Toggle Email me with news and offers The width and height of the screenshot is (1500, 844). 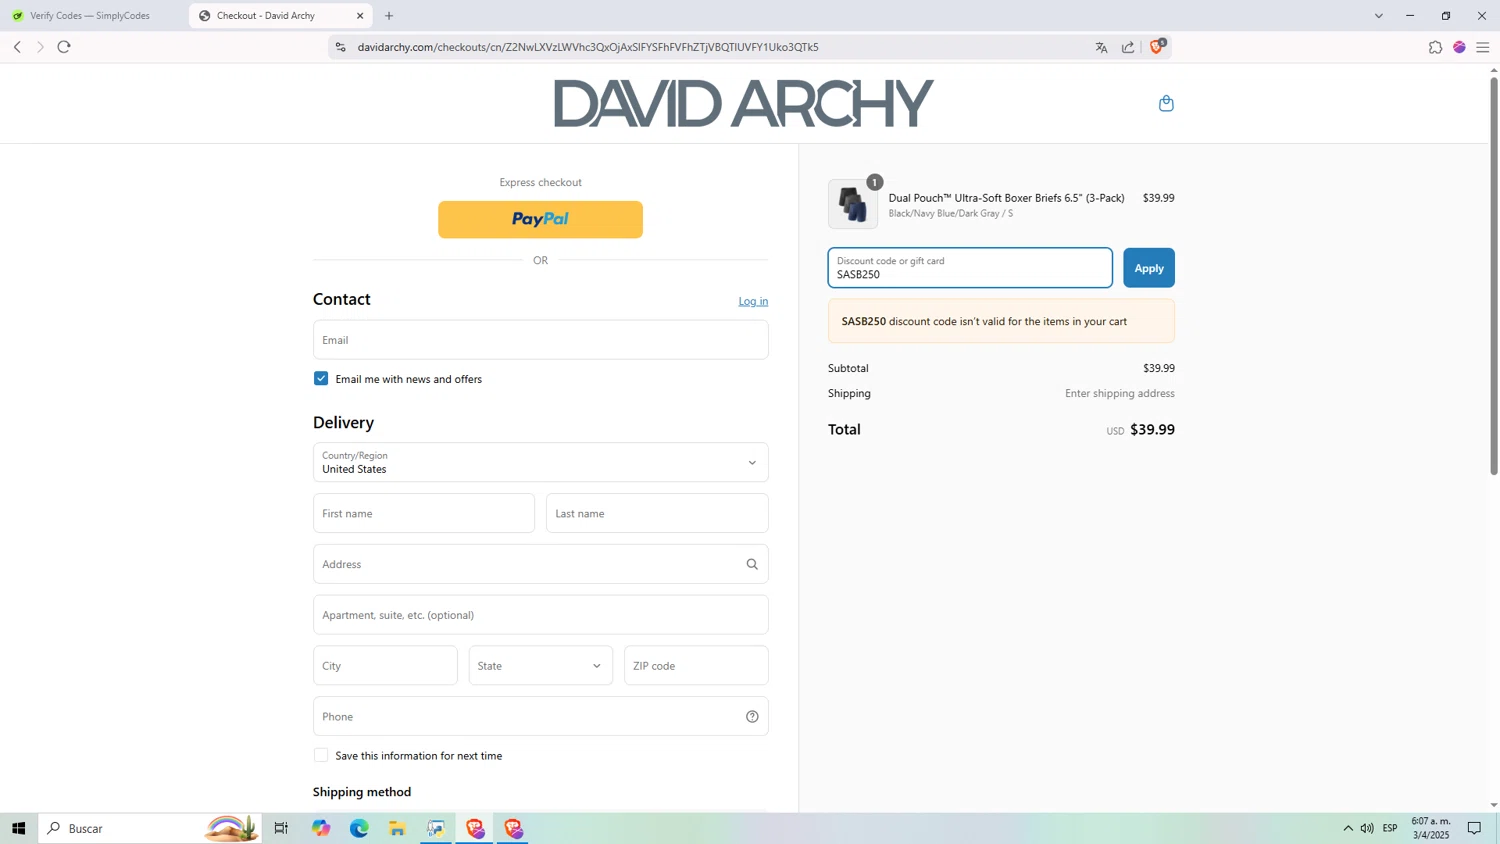[x=321, y=378]
